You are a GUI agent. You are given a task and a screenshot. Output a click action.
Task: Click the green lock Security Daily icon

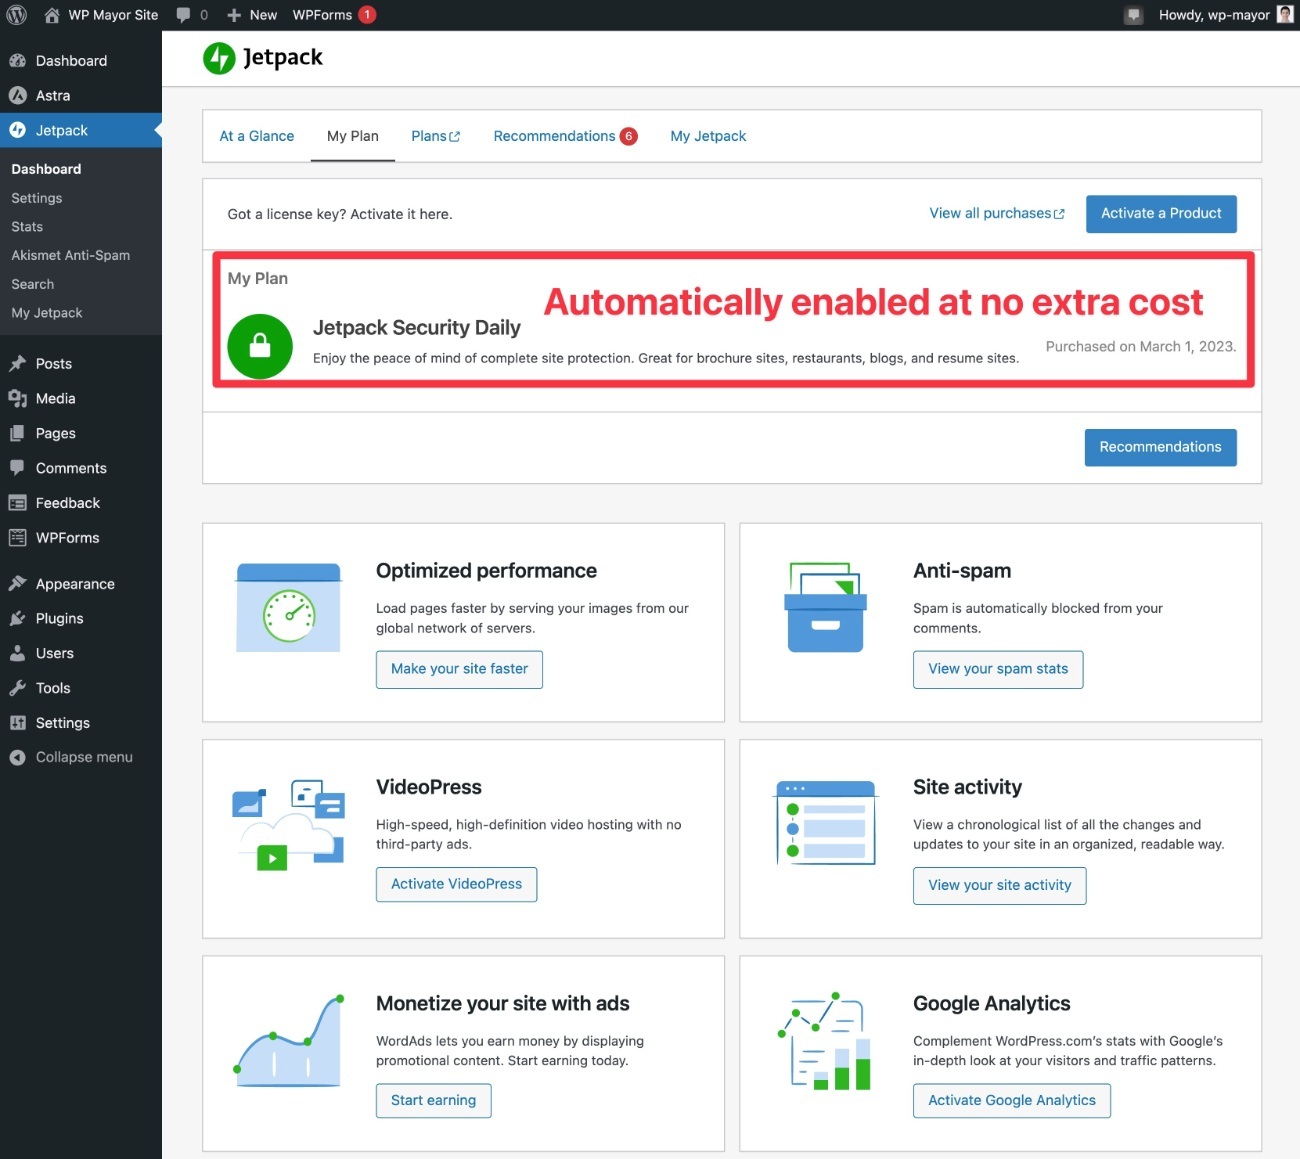260,346
